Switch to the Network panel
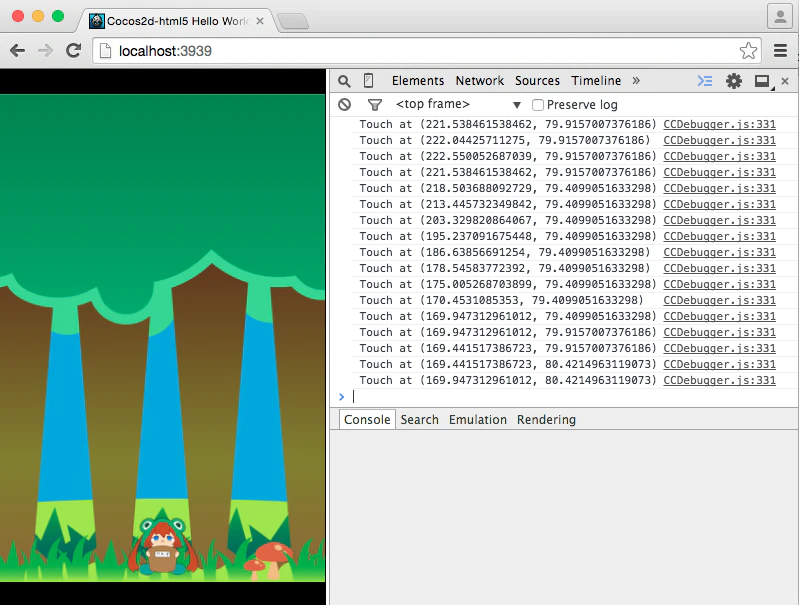The width and height of the screenshot is (799, 605). click(x=480, y=81)
